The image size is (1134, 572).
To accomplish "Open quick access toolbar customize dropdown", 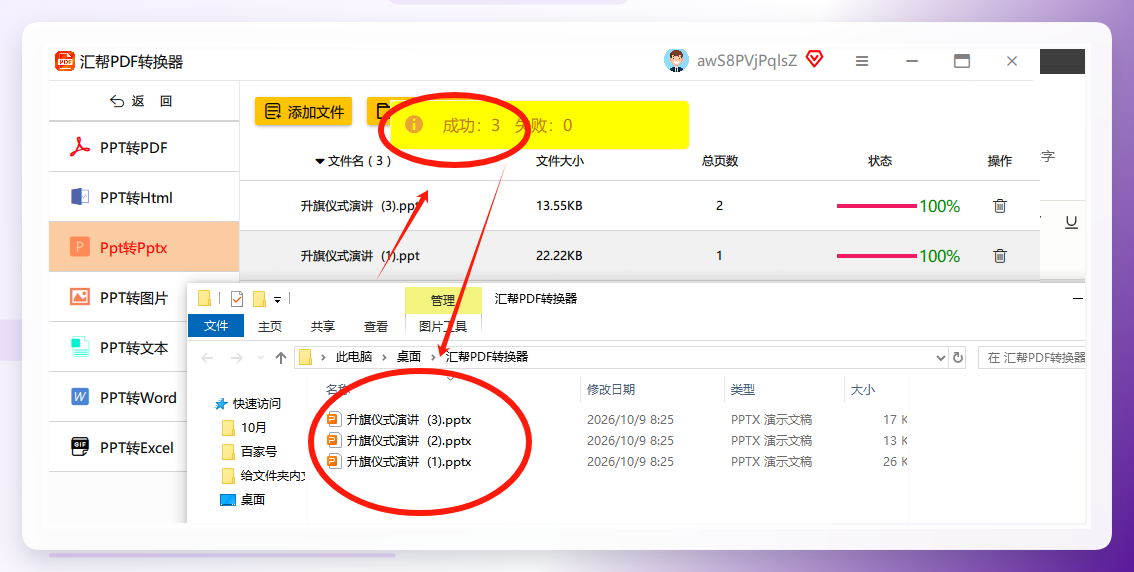I will coord(277,299).
